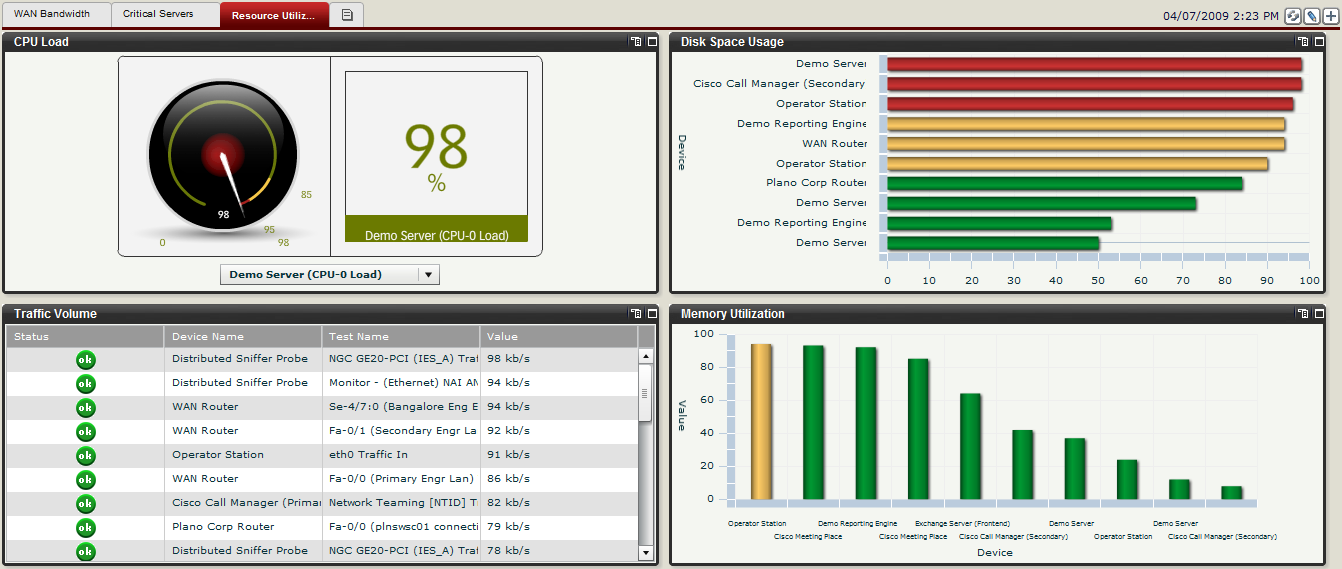Open the CPU Load panel options icon
The height and width of the screenshot is (569, 1342).
[x=636, y=42]
